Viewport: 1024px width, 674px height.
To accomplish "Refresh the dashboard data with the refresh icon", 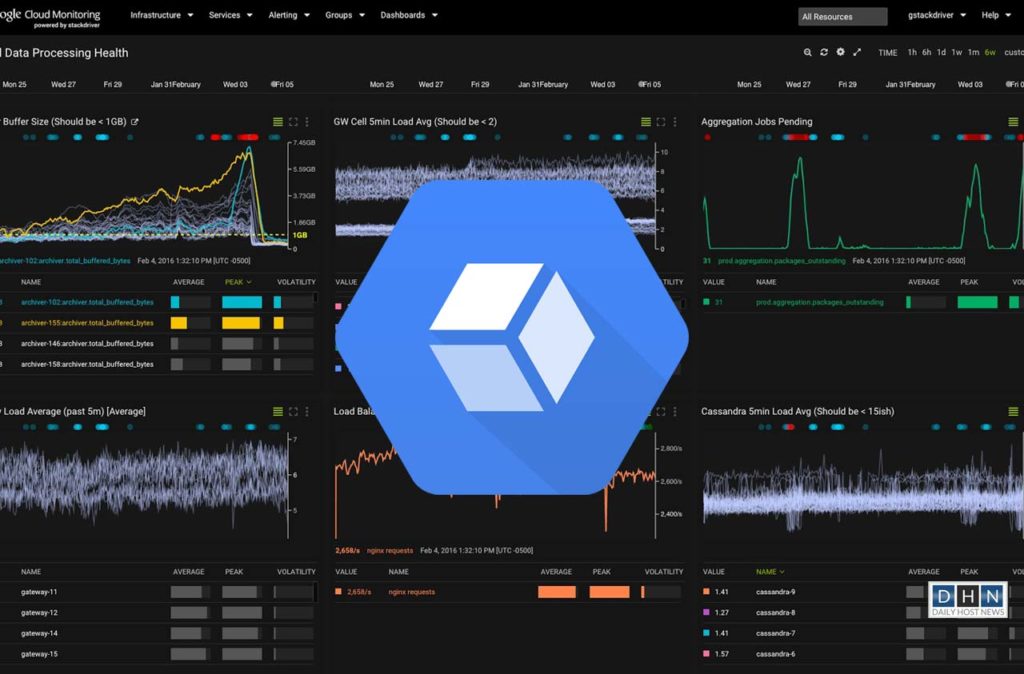I will point(823,52).
